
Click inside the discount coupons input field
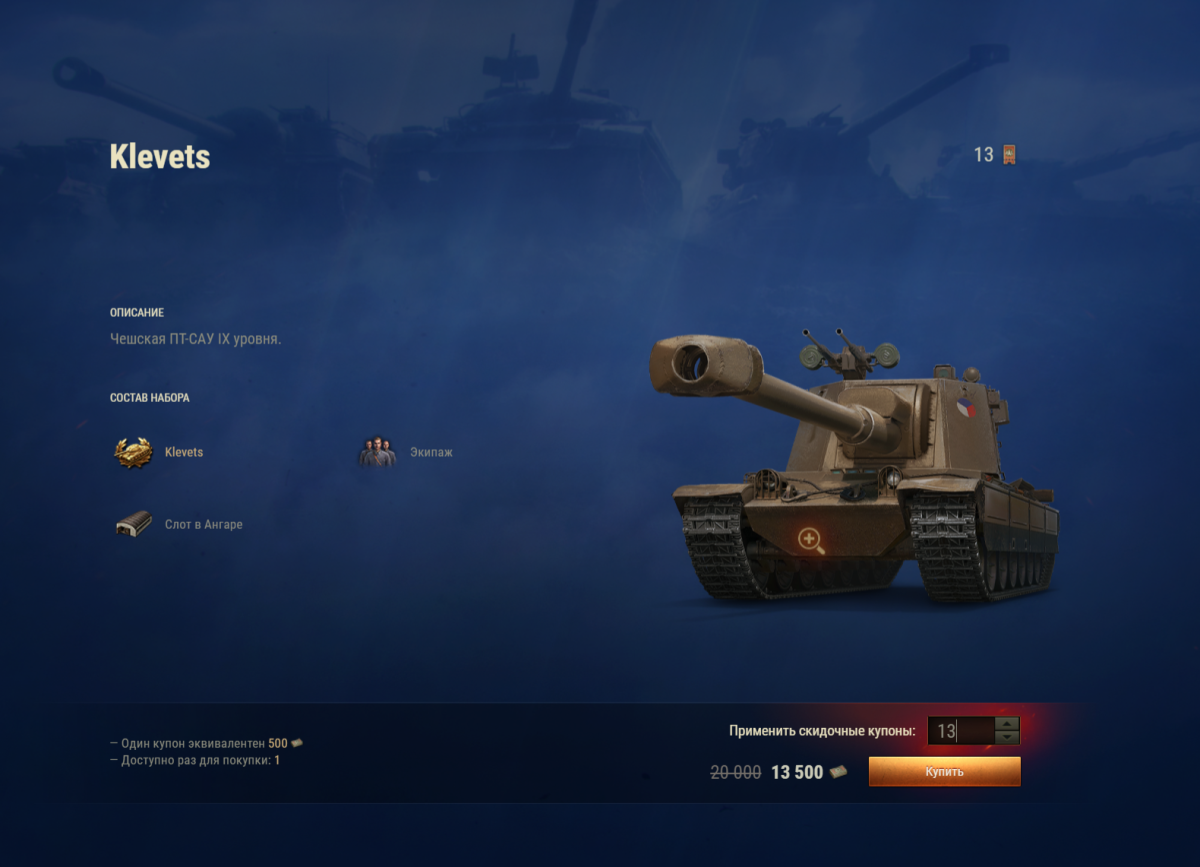click(x=962, y=731)
